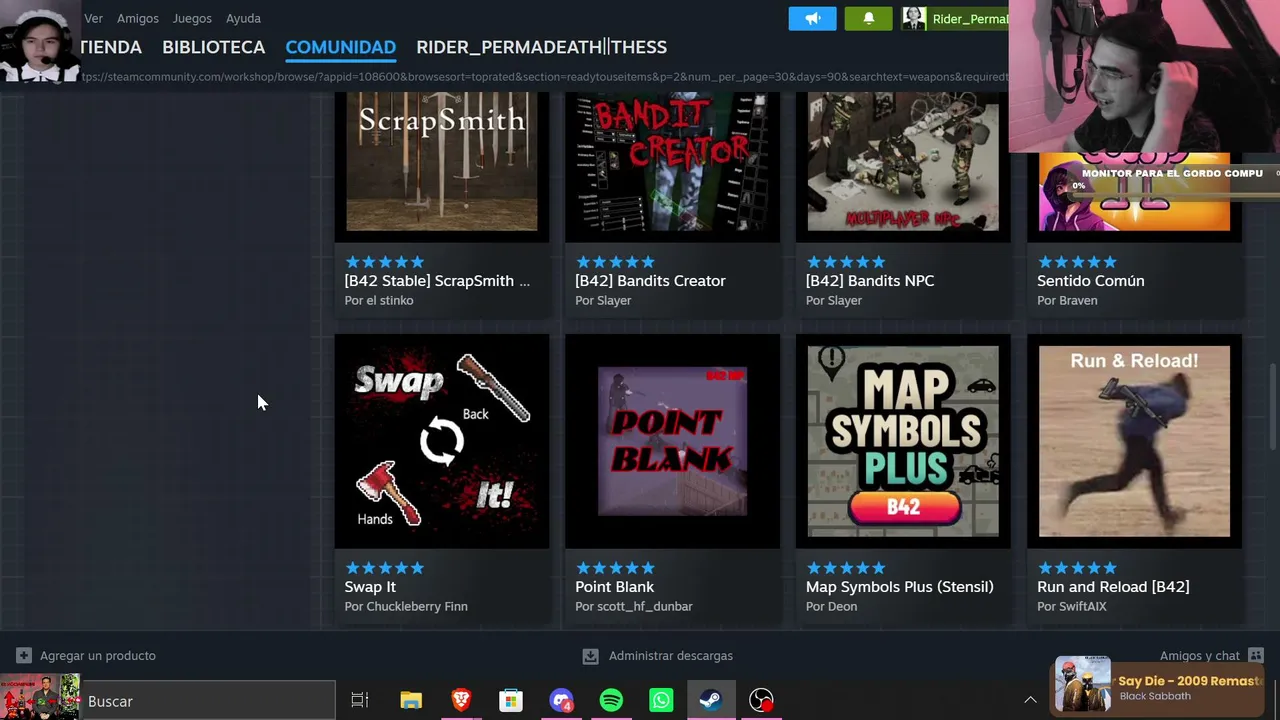Visit author Slayer under Bandits Creator
Image resolution: width=1280 pixels, height=720 pixels.
pyautogui.click(x=612, y=300)
